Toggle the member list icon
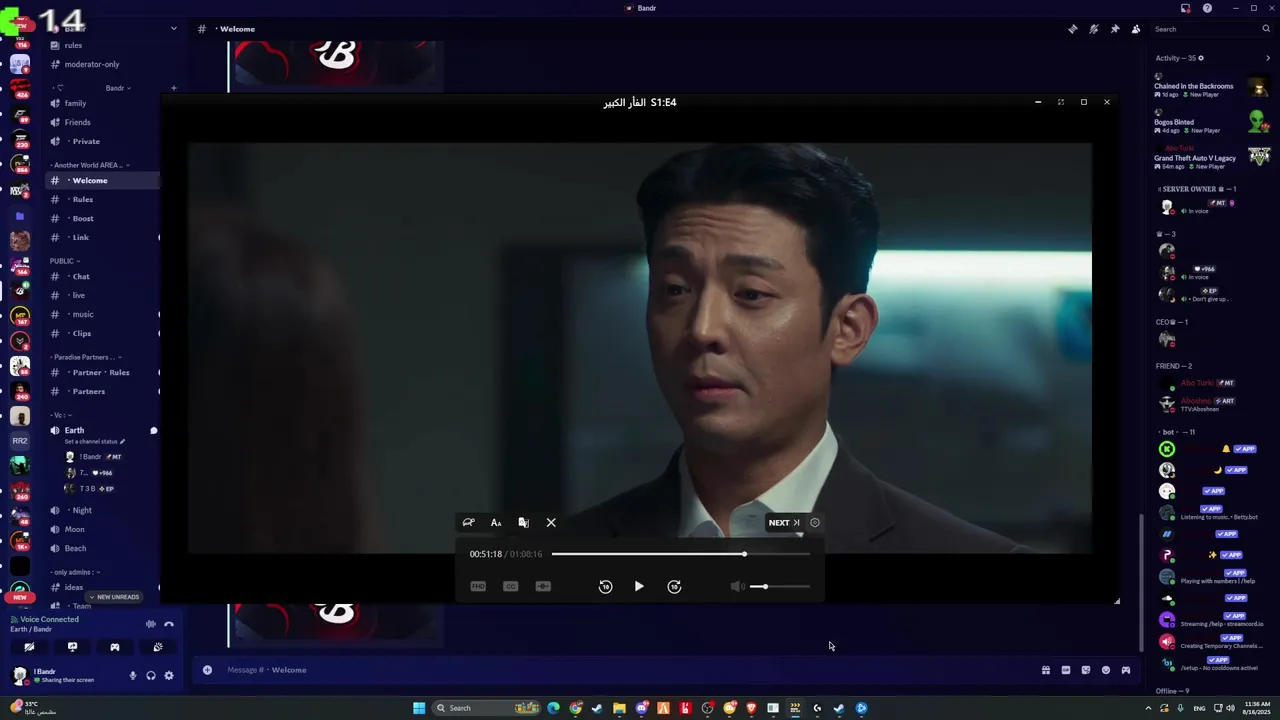Image resolution: width=1280 pixels, height=720 pixels. click(1136, 29)
